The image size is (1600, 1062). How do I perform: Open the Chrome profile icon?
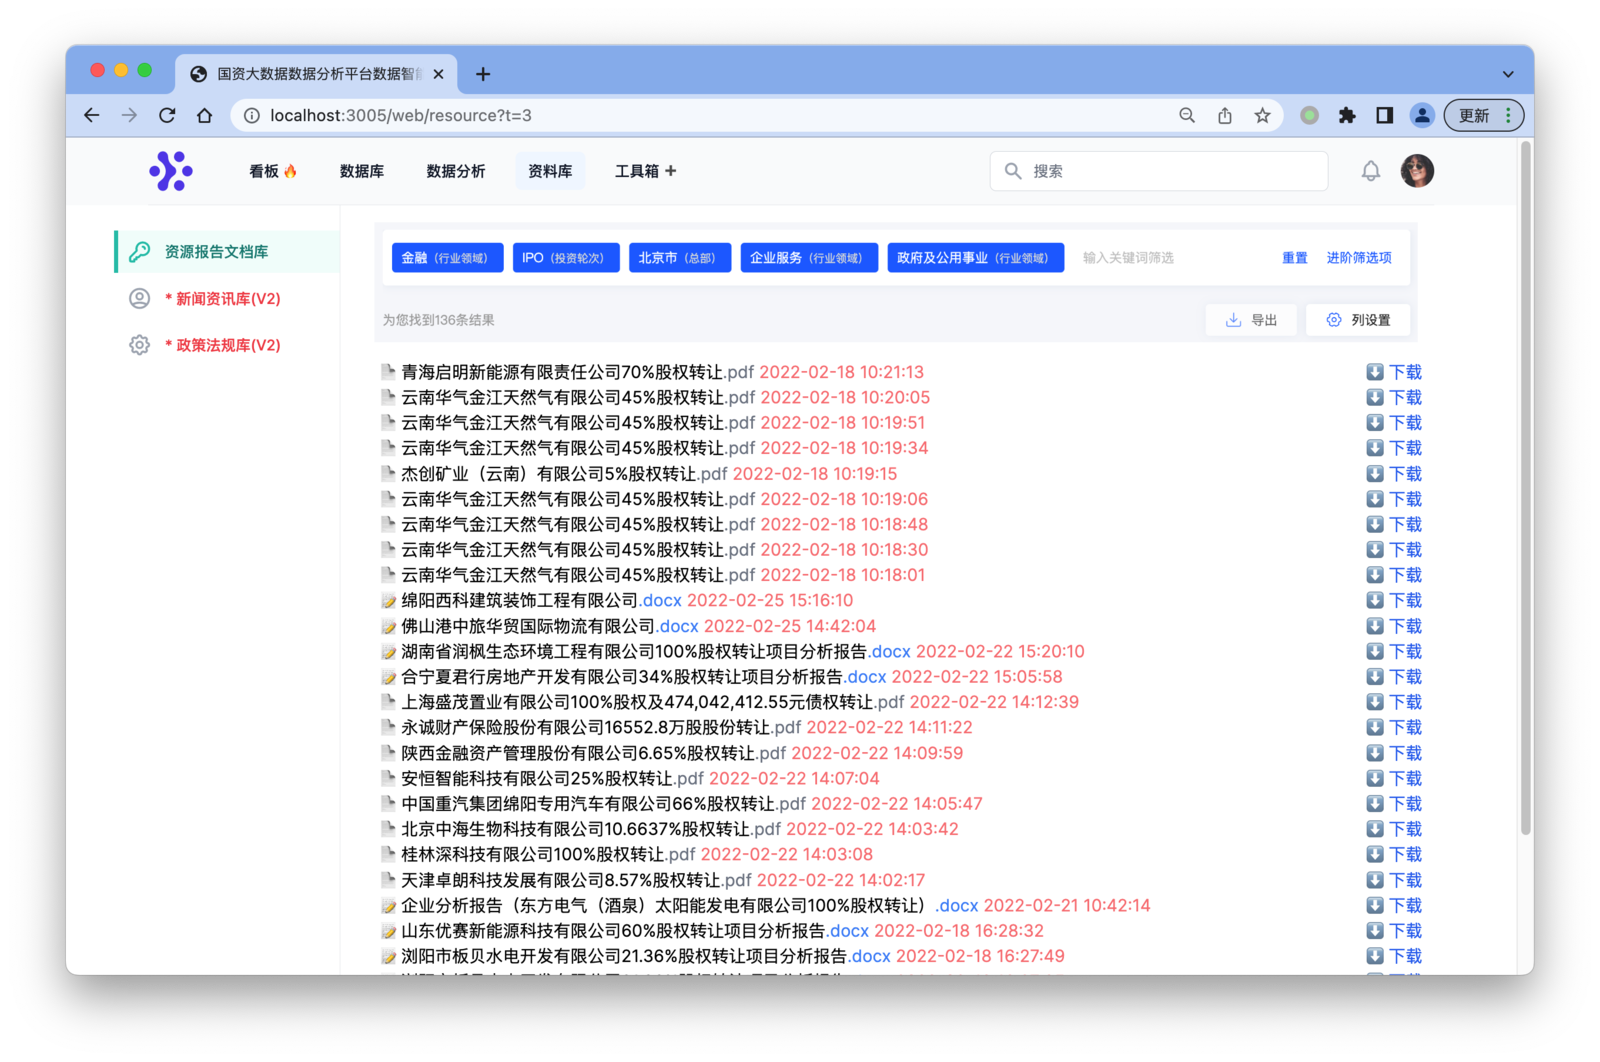(x=1422, y=115)
